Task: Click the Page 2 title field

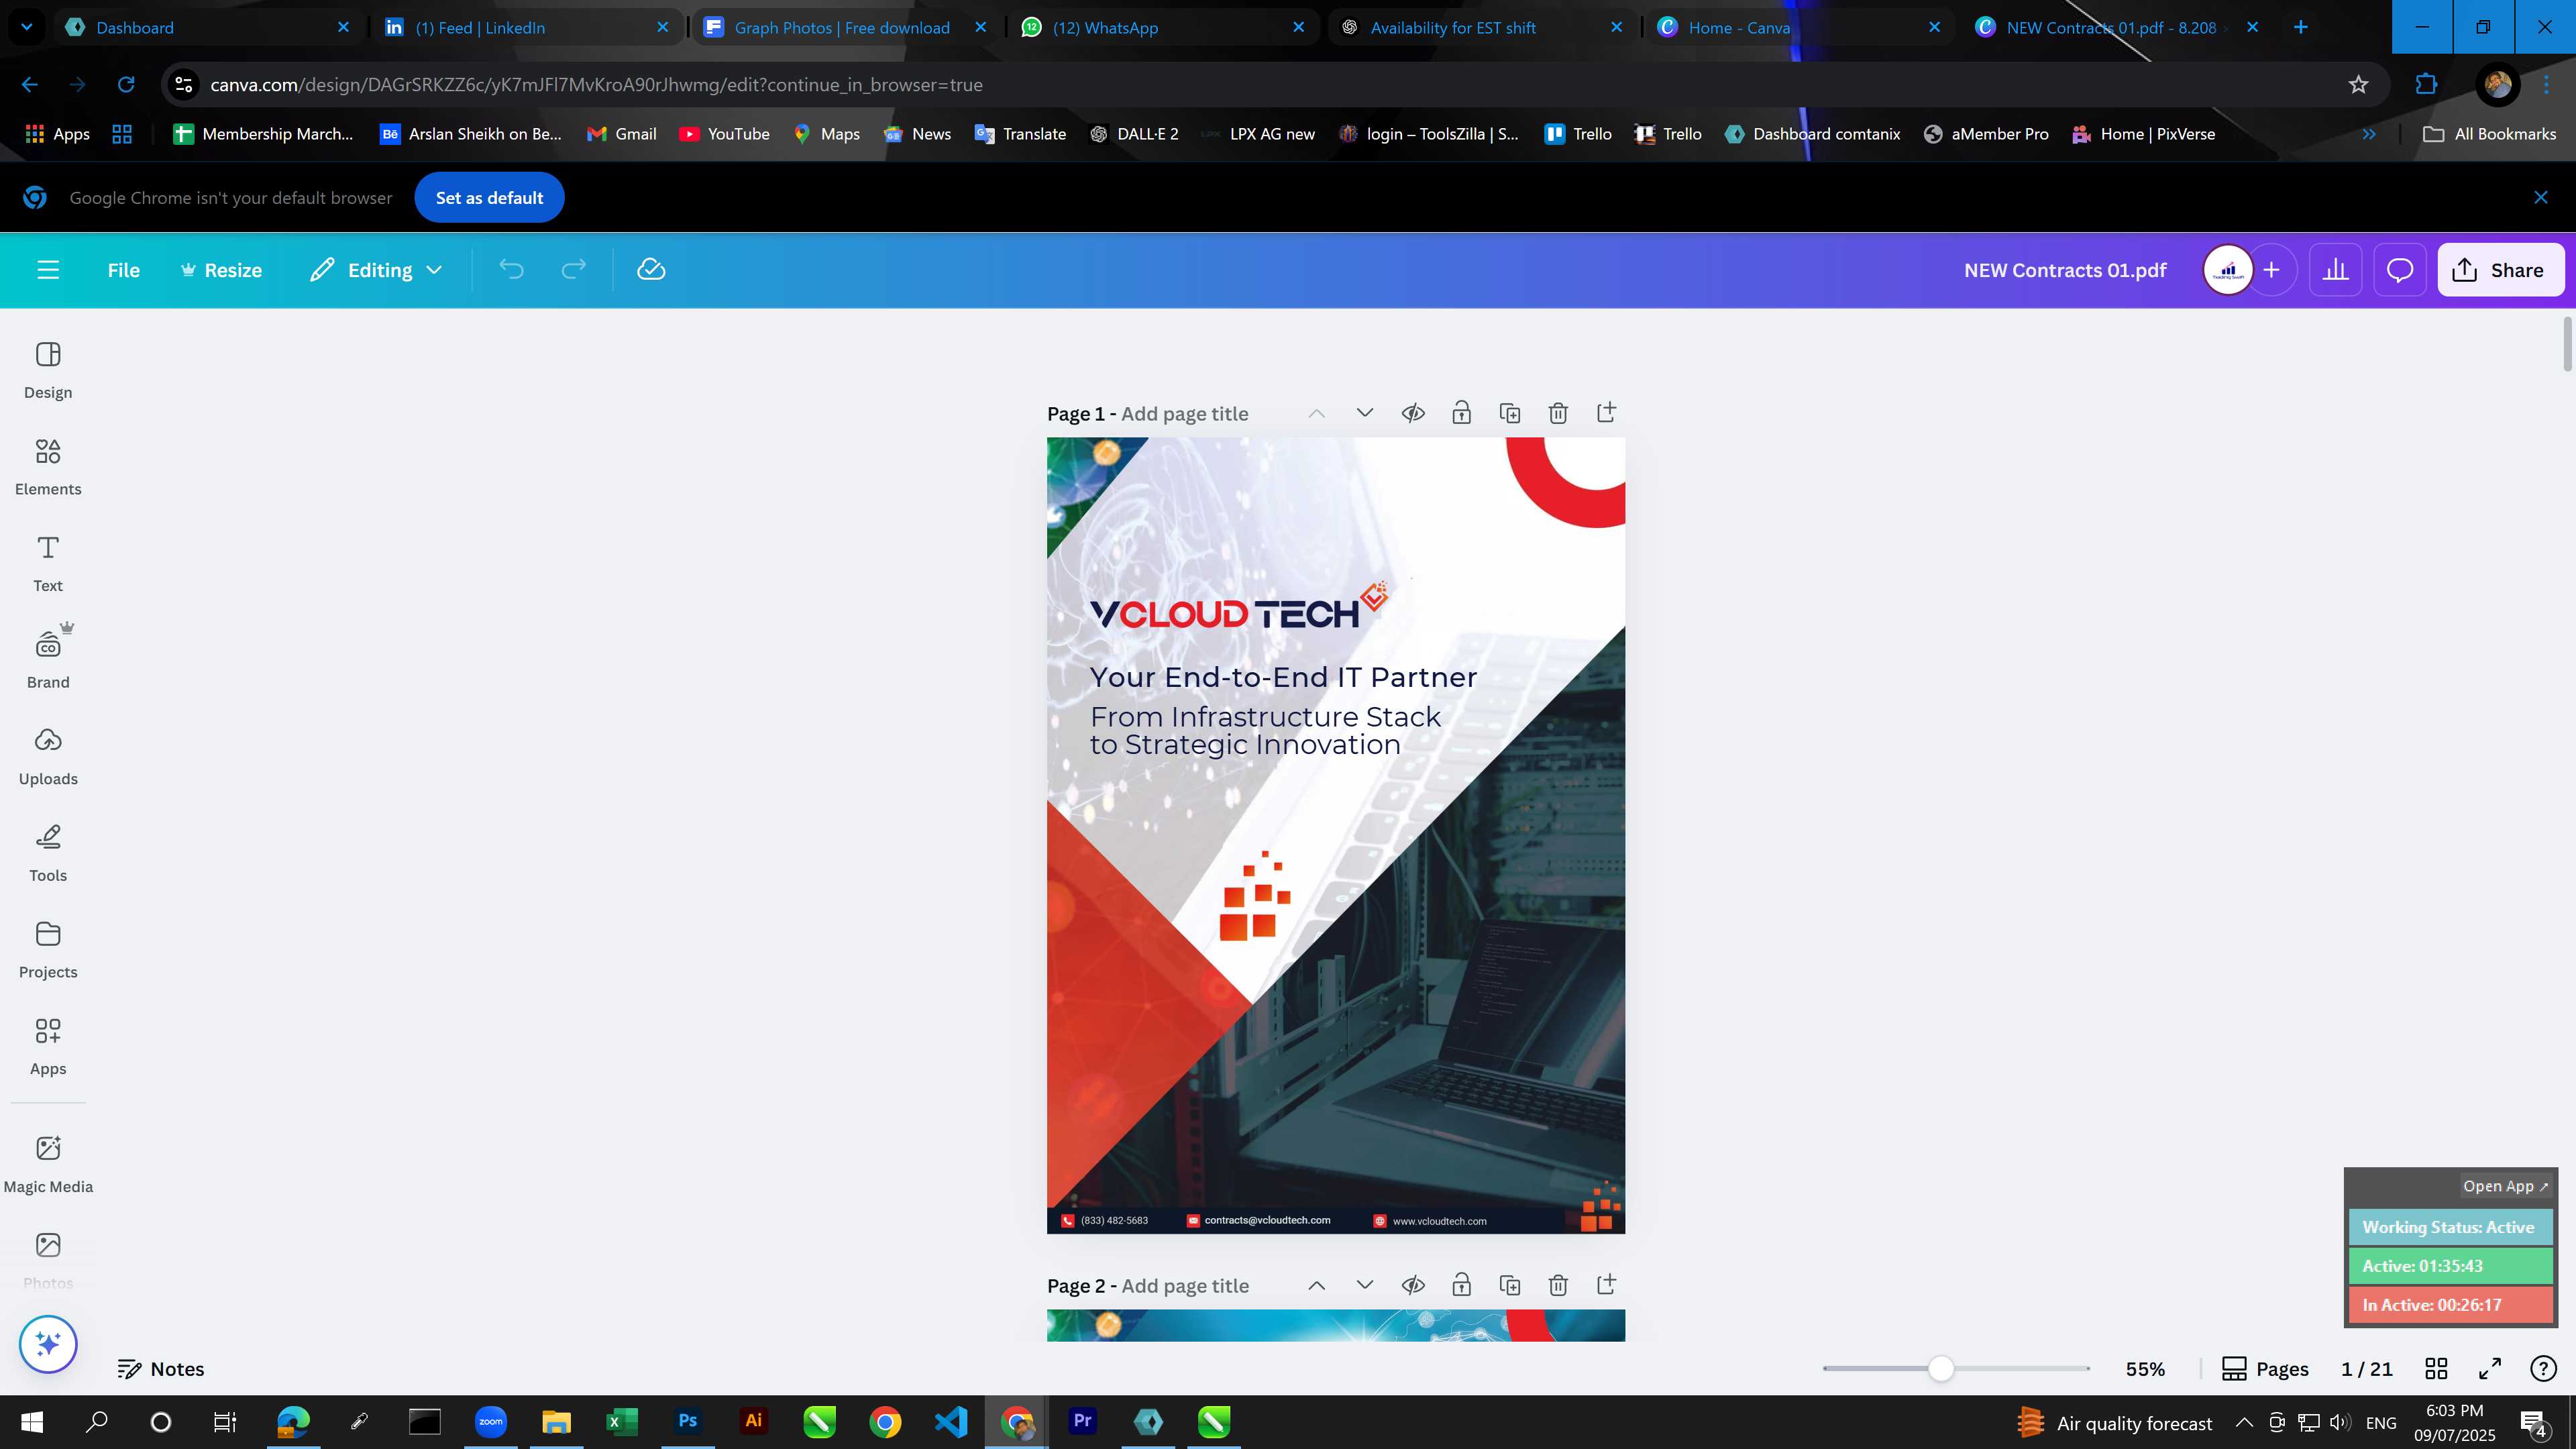Action: 1184,1286
